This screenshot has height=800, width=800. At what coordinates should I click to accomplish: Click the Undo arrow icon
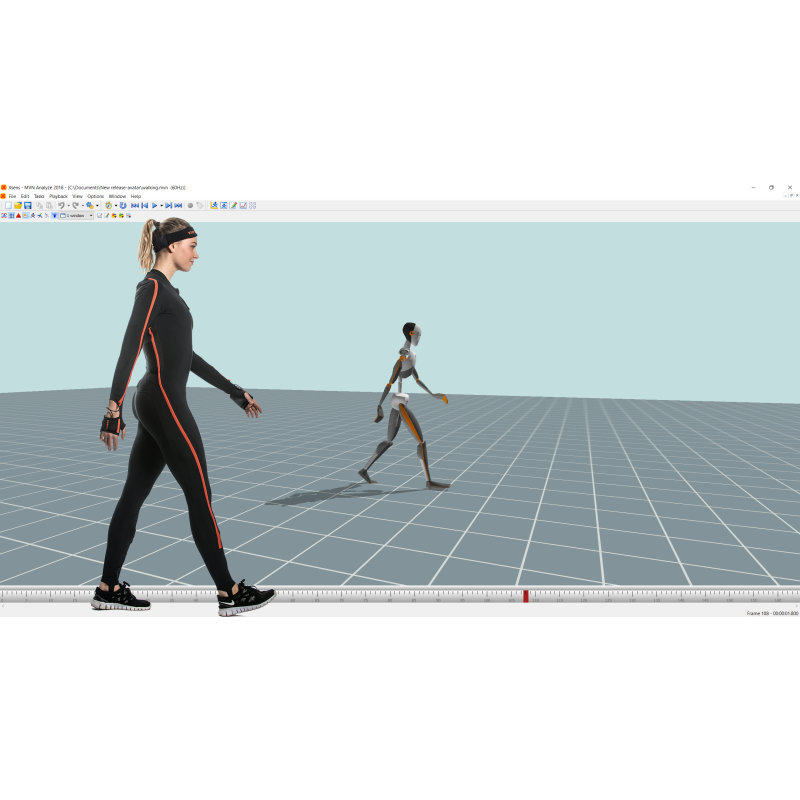click(x=60, y=205)
